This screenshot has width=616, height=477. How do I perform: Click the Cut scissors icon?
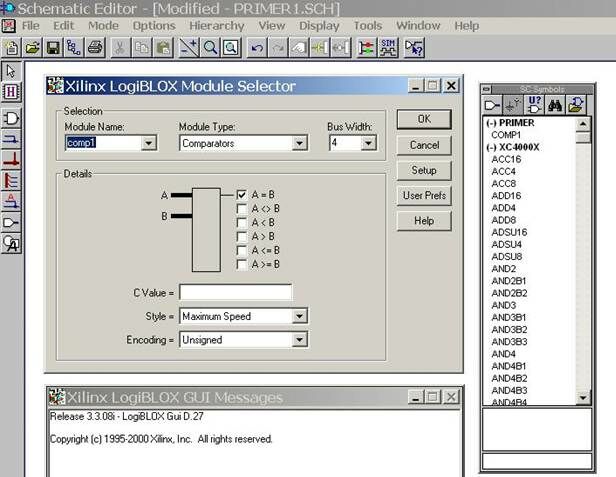[120, 48]
